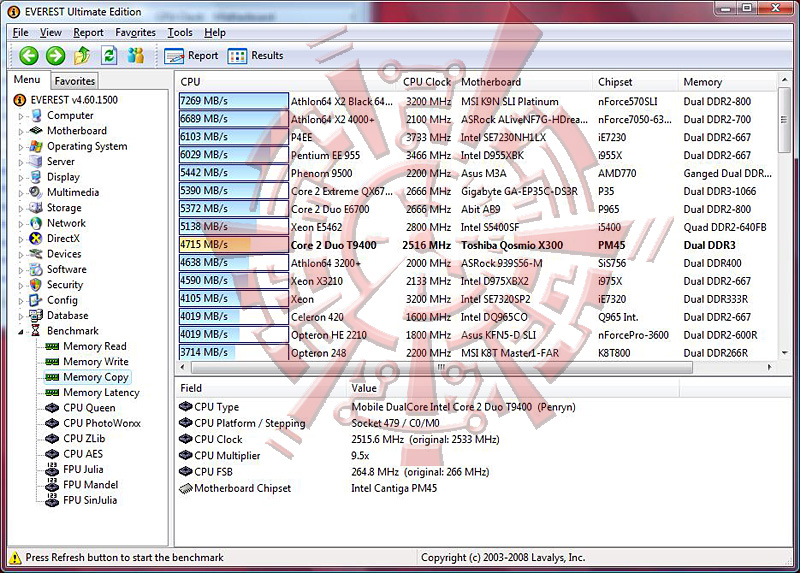This screenshot has height=573, width=800.
Task: Click the EVEREST v4.60.1500 root info icon
Action: [x=19, y=100]
